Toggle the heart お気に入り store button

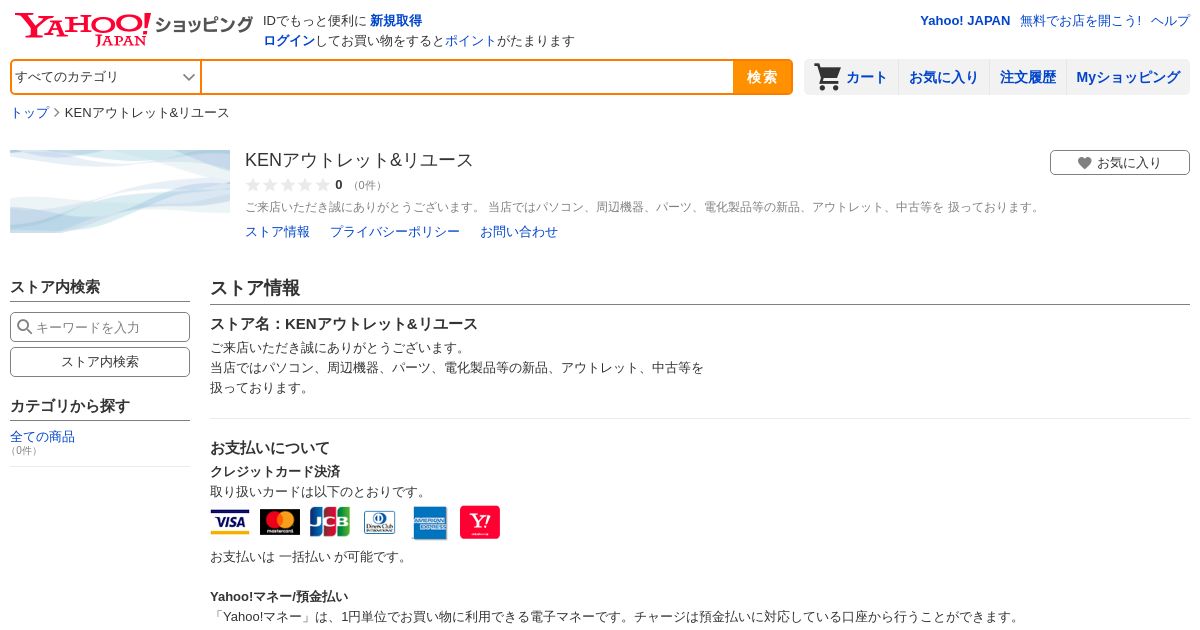1120,162
